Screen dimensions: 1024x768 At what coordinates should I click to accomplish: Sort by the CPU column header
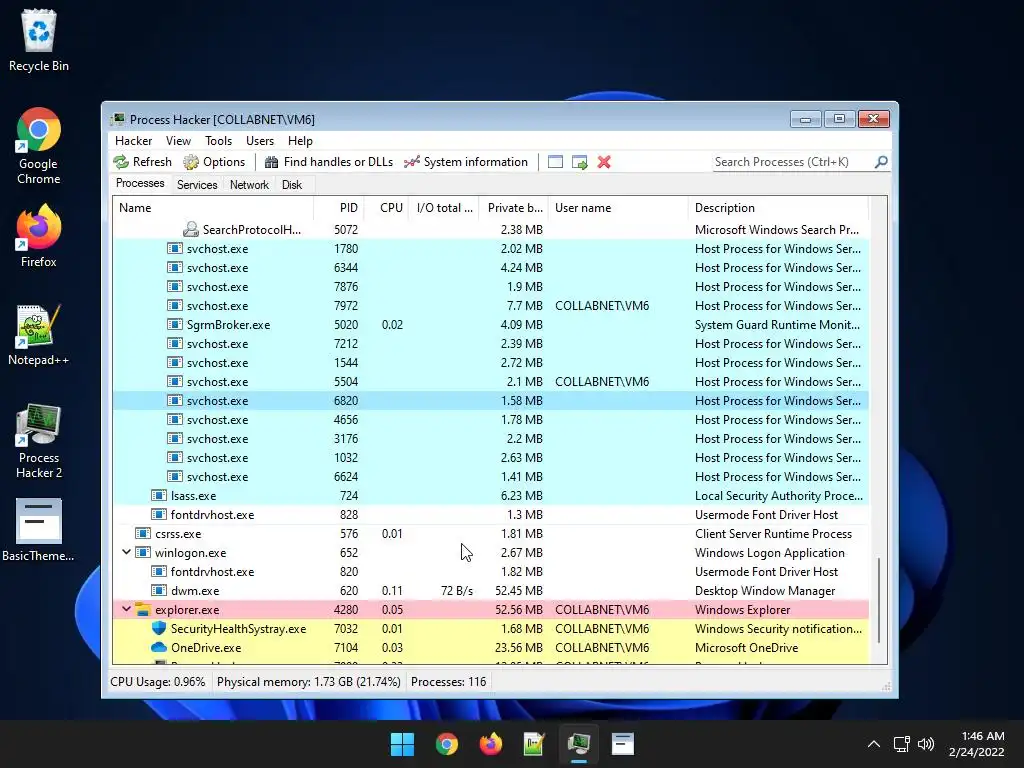(x=386, y=208)
